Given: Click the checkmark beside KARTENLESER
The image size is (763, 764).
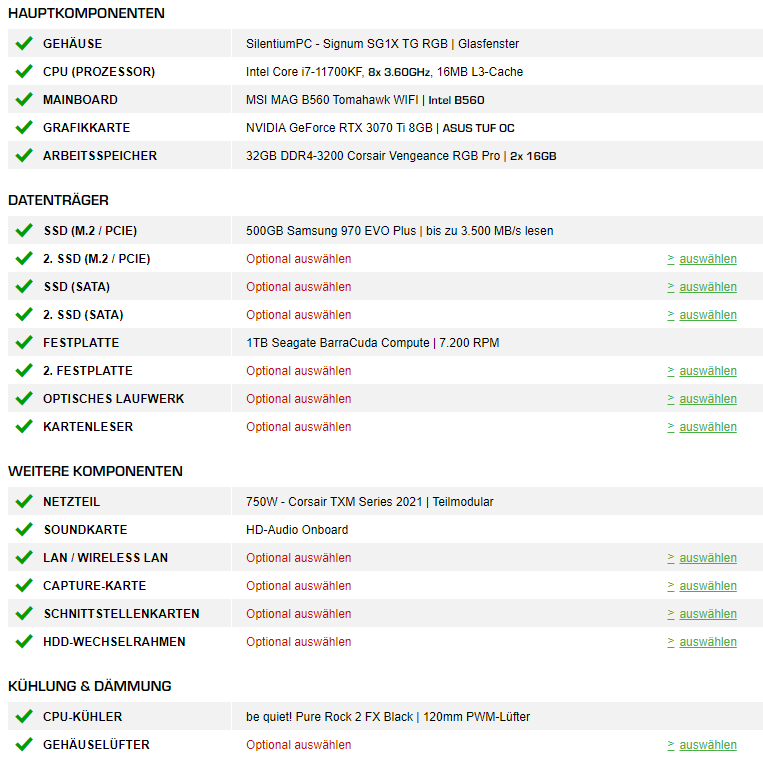Looking at the screenshot, I should coord(24,426).
